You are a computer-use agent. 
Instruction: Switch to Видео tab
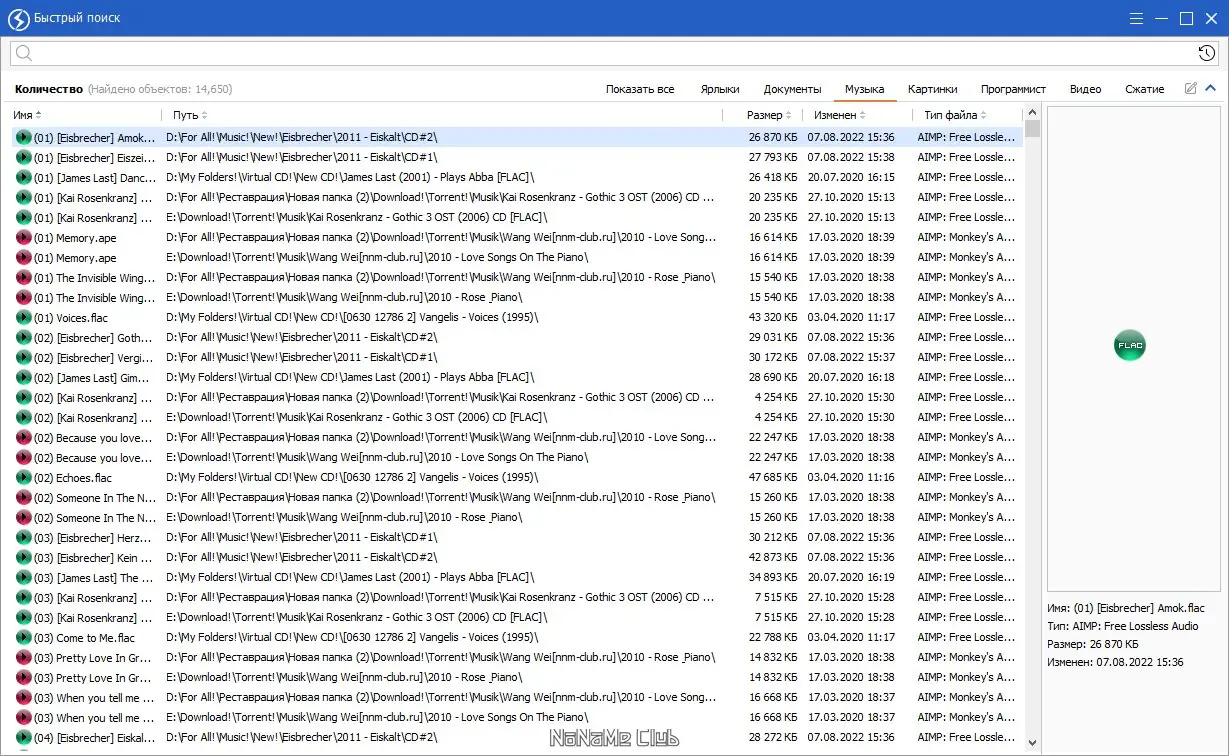click(1085, 89)
